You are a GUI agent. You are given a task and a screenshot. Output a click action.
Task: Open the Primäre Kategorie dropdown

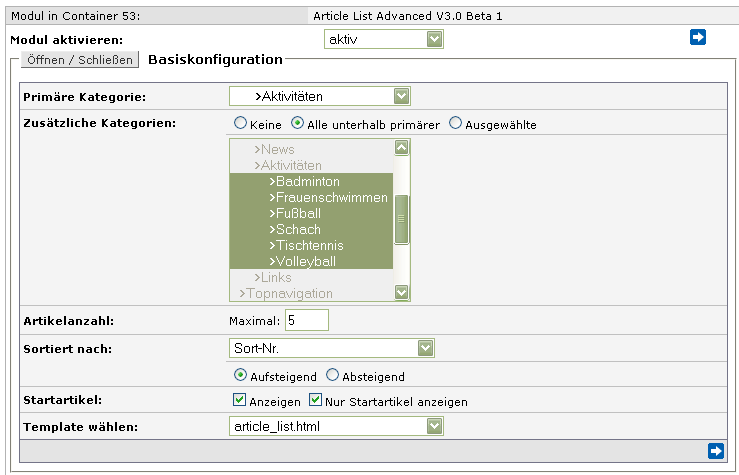319,96
